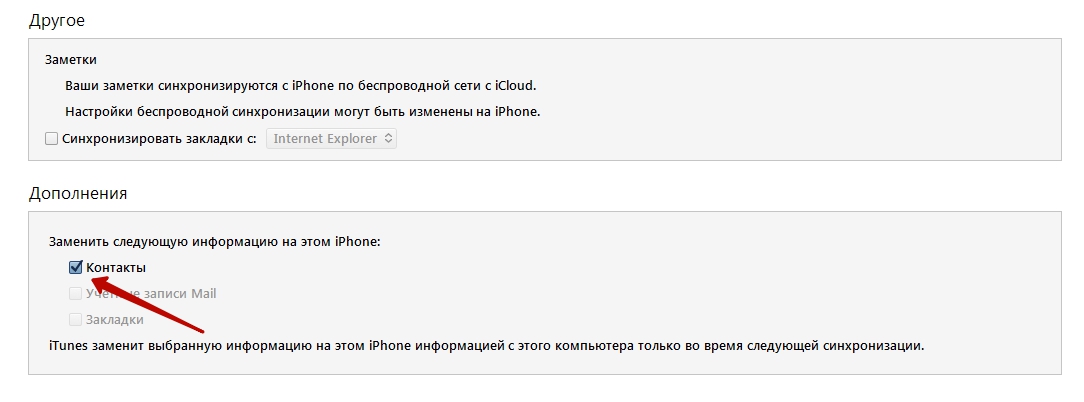
Task: Click the Закладки label under Дополнения
Action: (115, 320)
